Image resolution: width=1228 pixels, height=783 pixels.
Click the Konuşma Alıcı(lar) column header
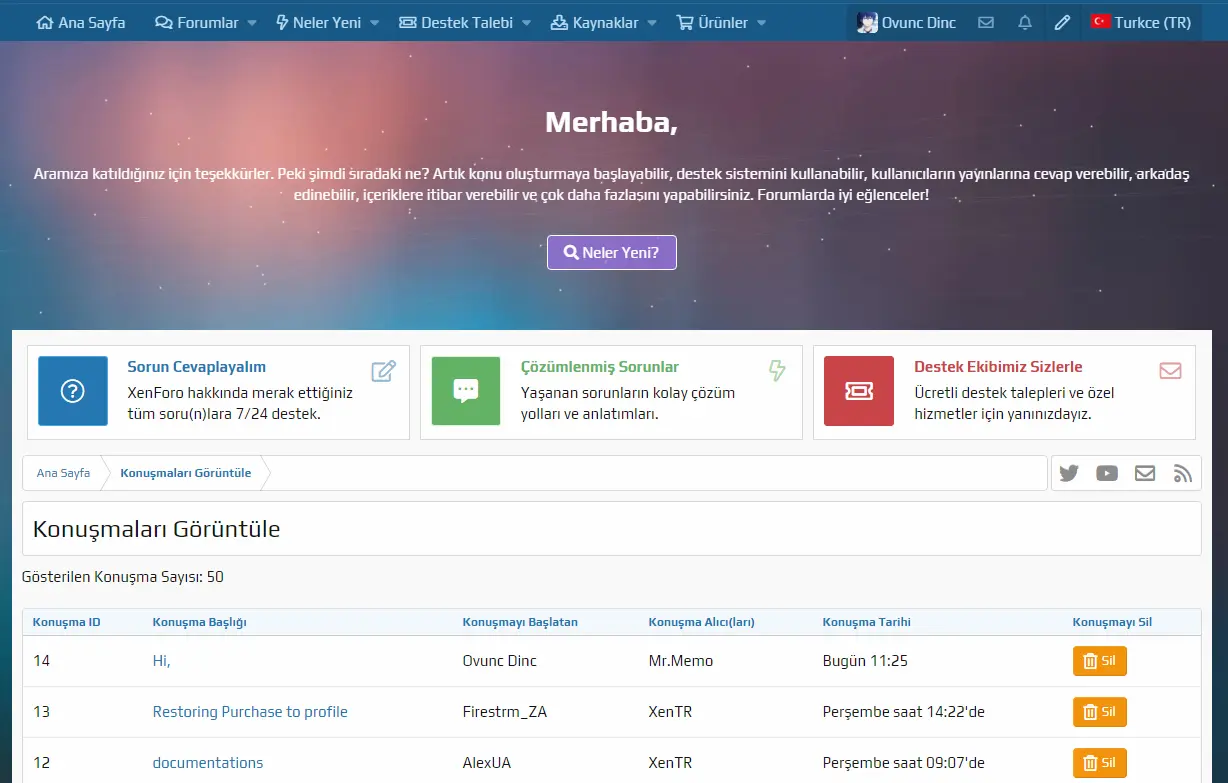[x=701, y=622]
